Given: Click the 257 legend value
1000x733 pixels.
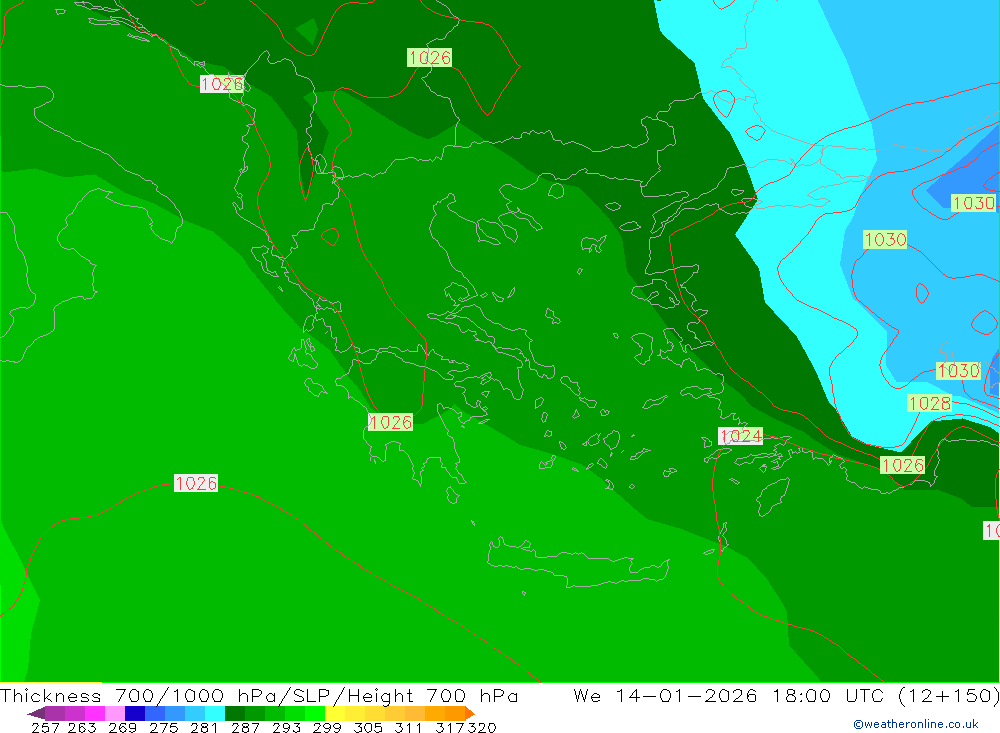Looking at the screenshot, I should tap(45, 727).
